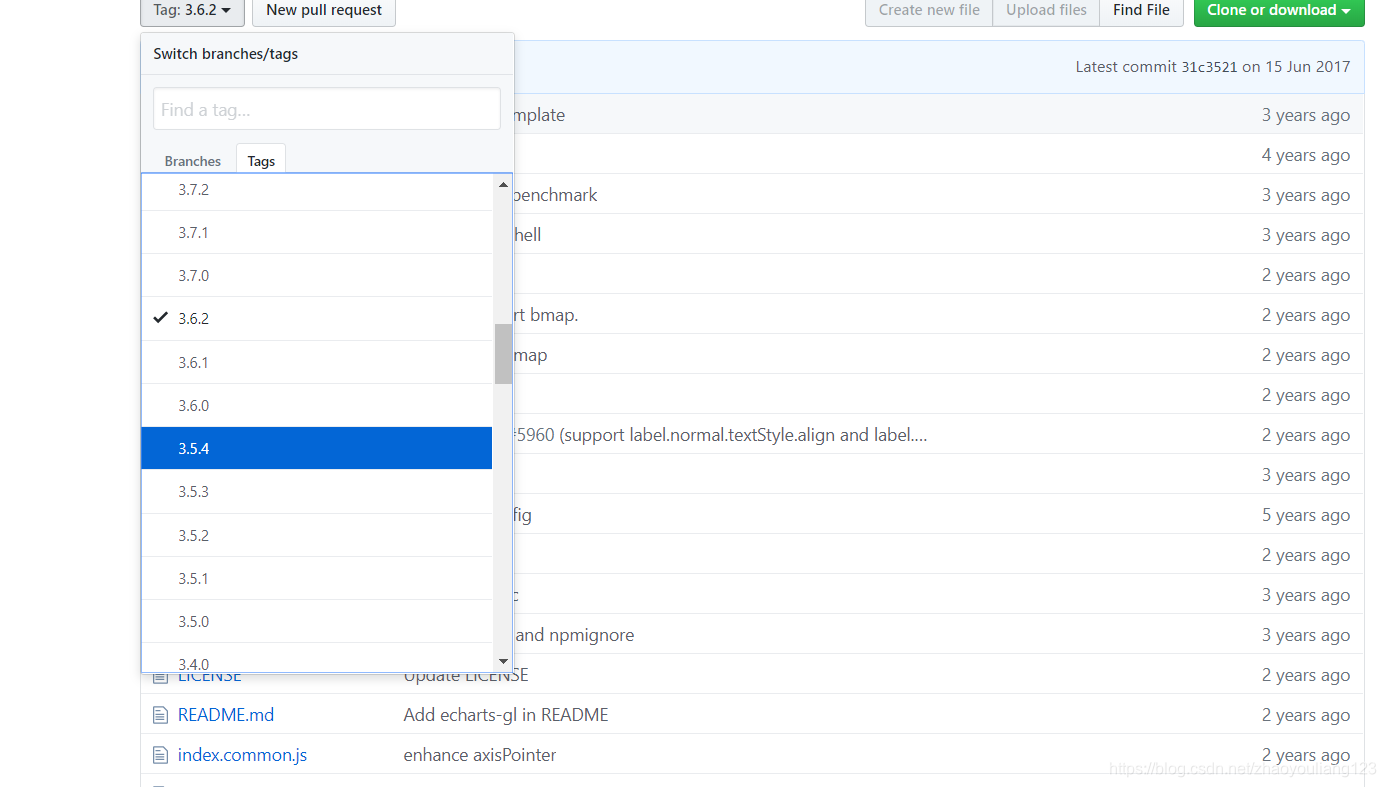1386x787 pixels.
Task: Click the checkmark icon beside 3.6.2
Action: (160, 318)
